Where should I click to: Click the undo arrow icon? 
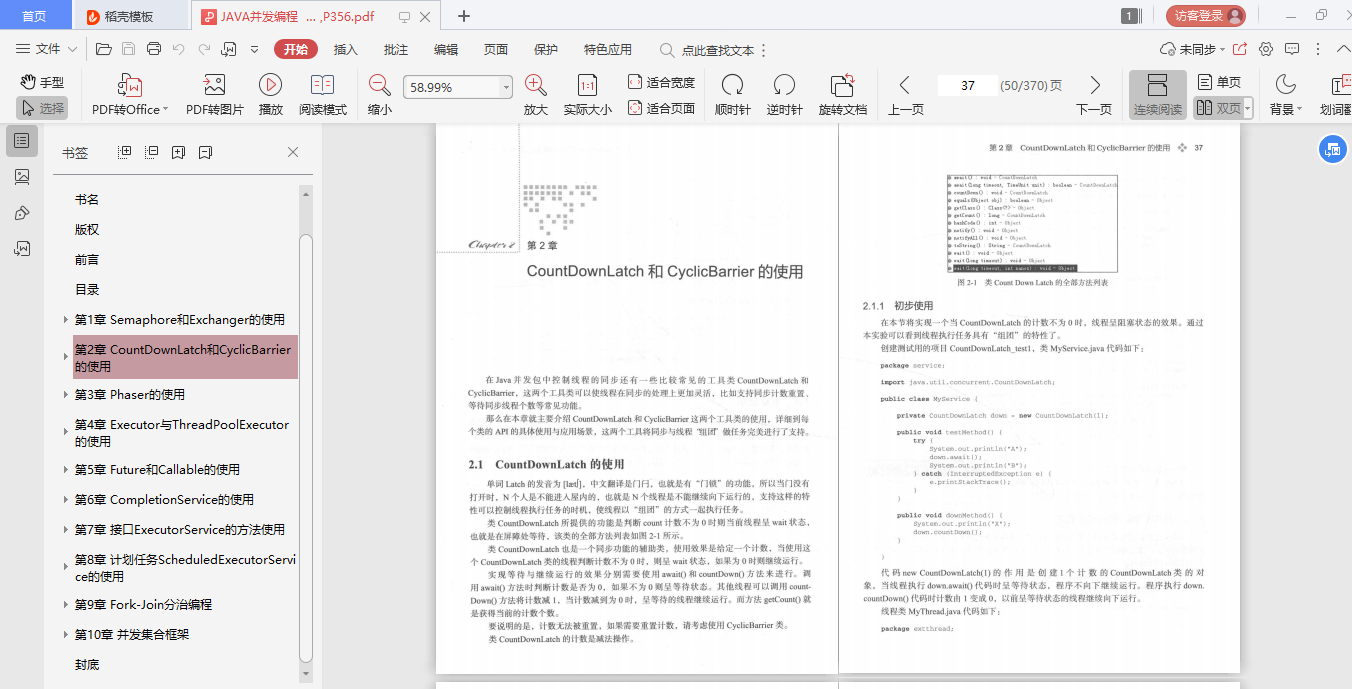[179, 49]
